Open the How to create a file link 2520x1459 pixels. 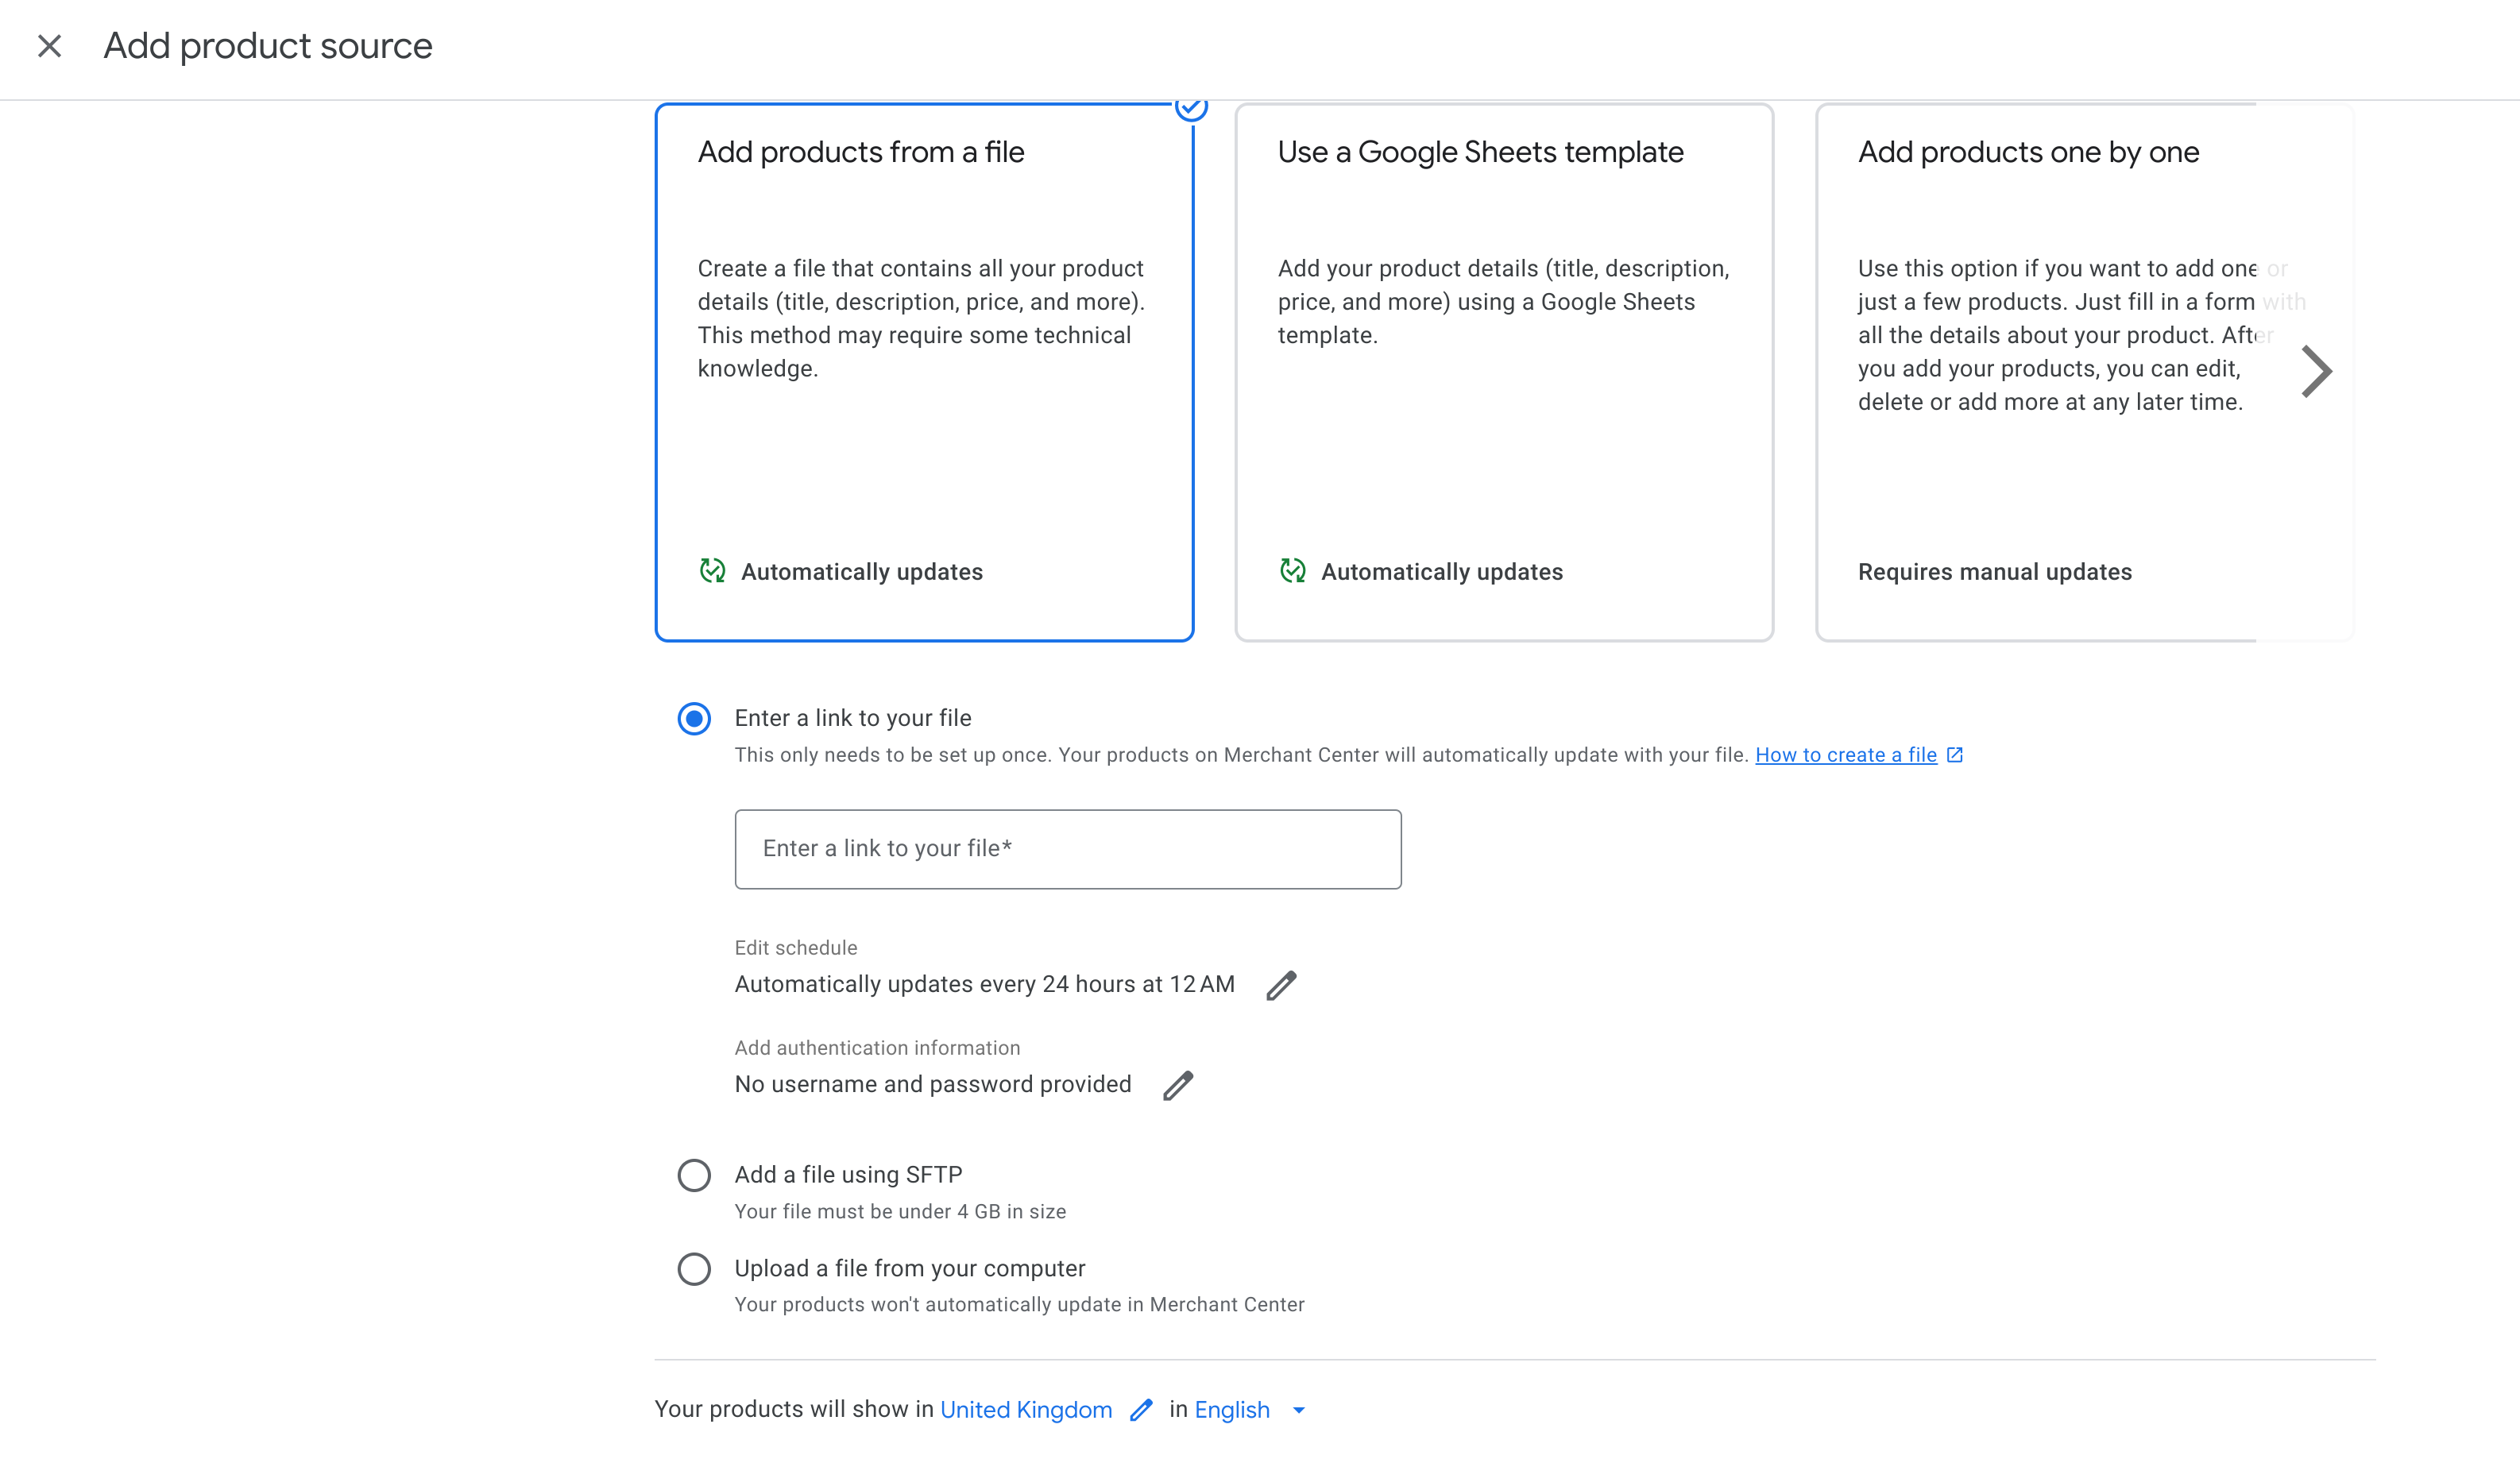point(1846,755)
